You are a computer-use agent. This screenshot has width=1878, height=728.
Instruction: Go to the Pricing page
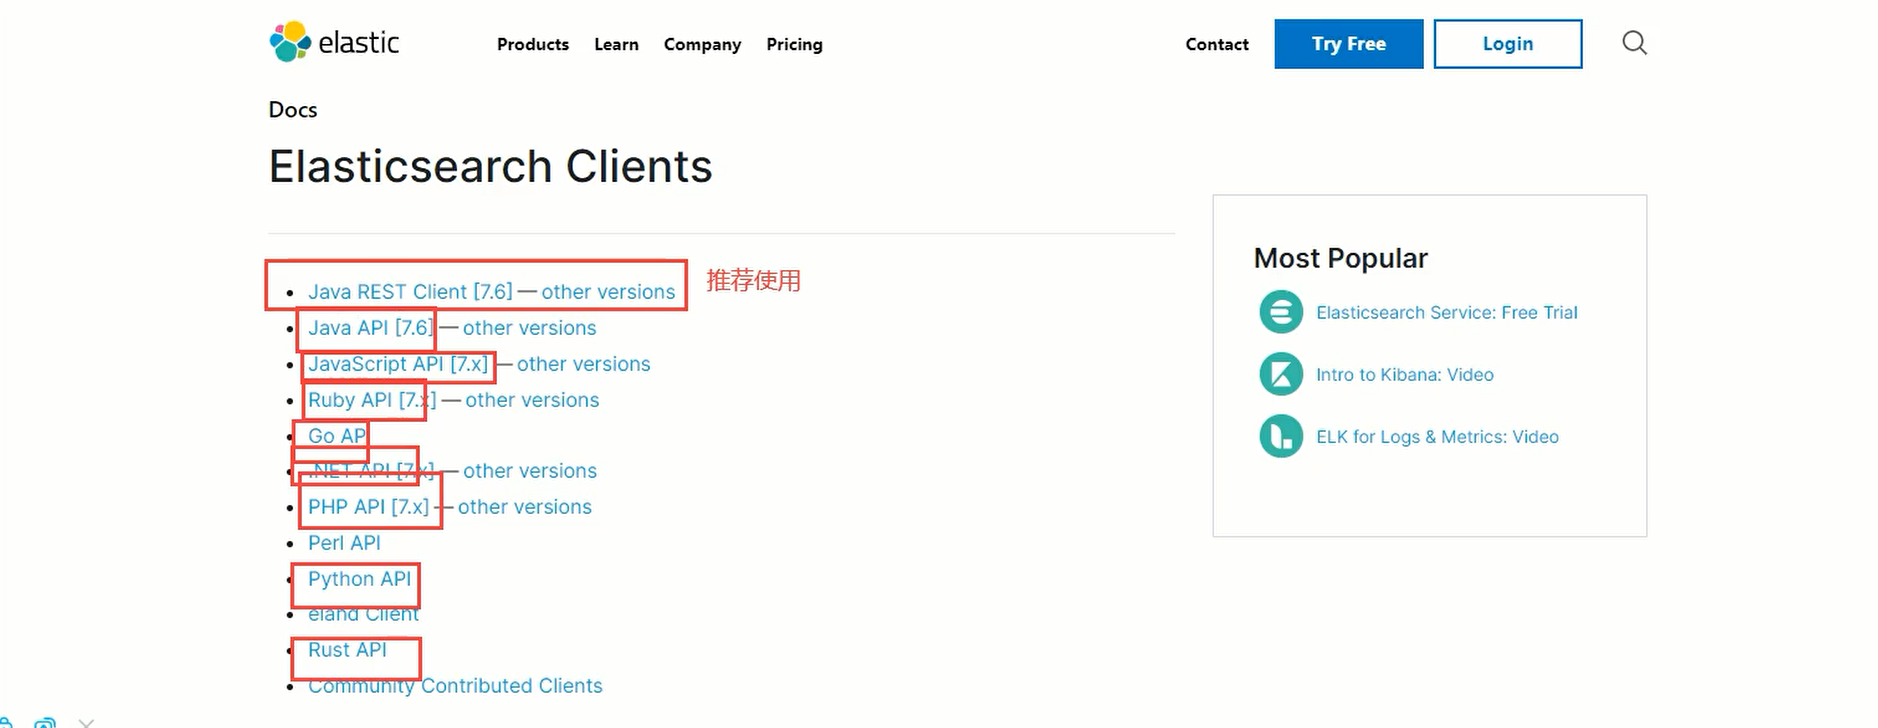pyautogui.click(x=794, y=44)
